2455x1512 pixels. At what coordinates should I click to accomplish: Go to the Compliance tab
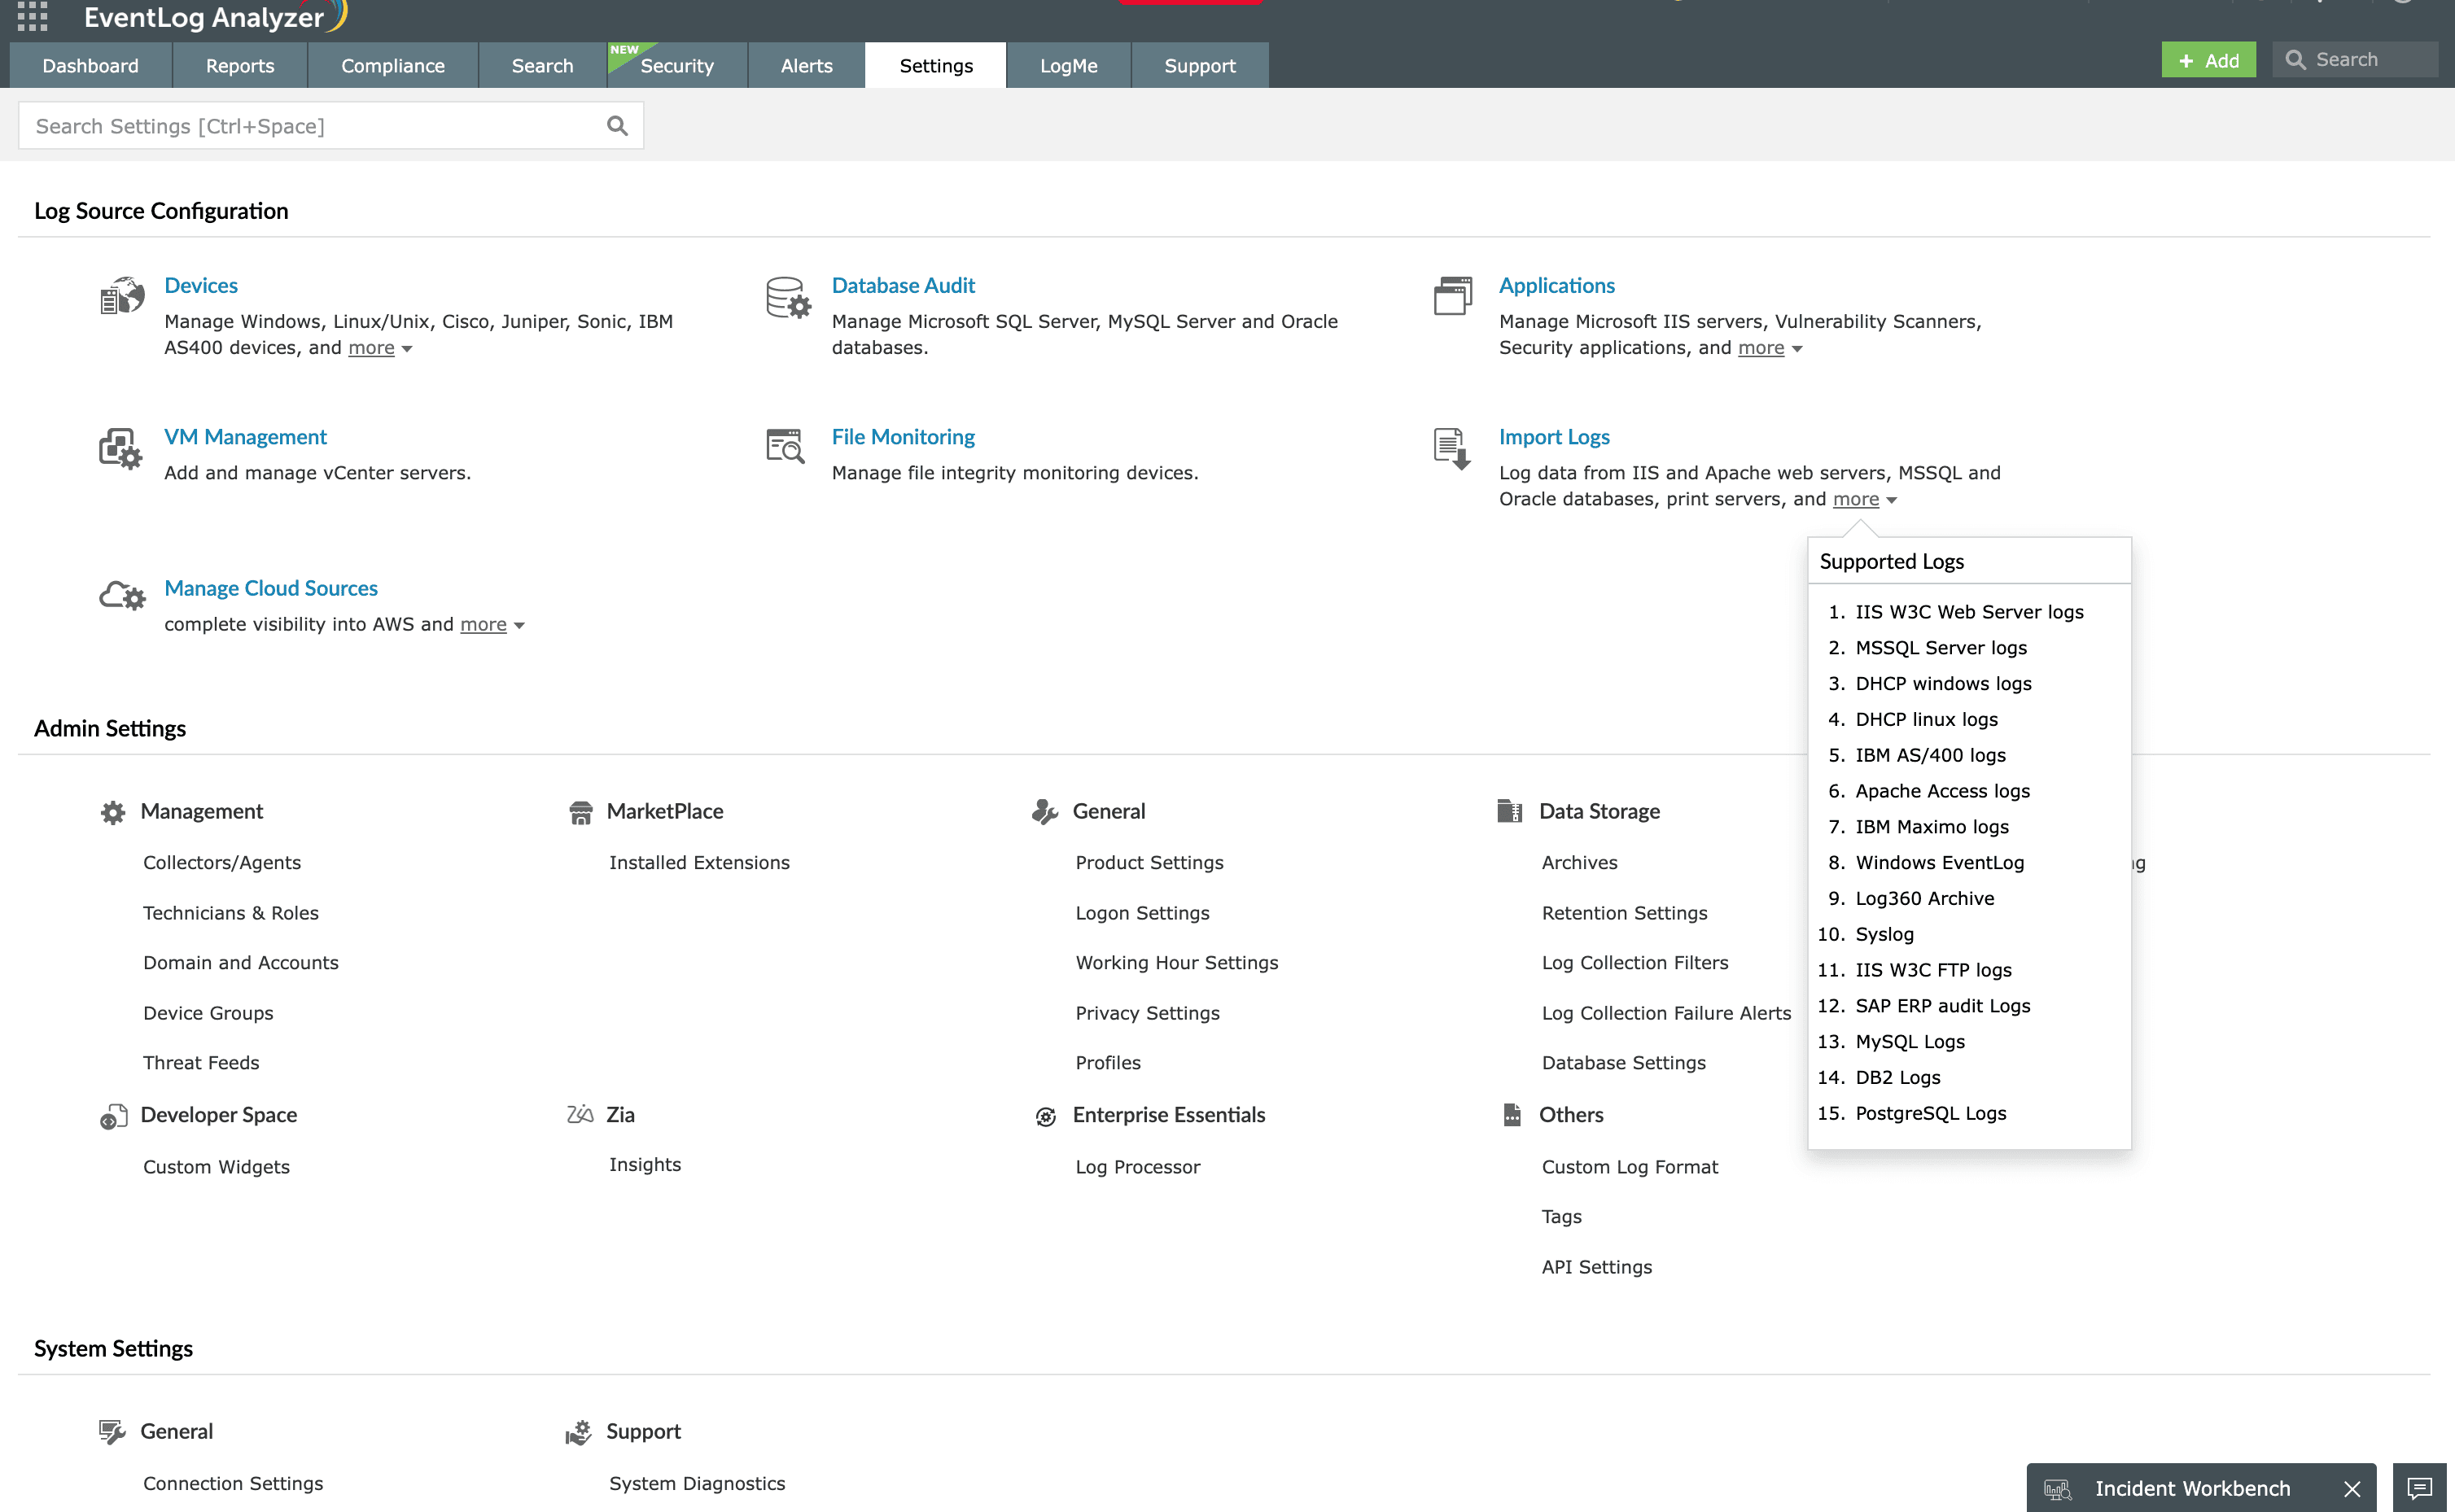393,65
